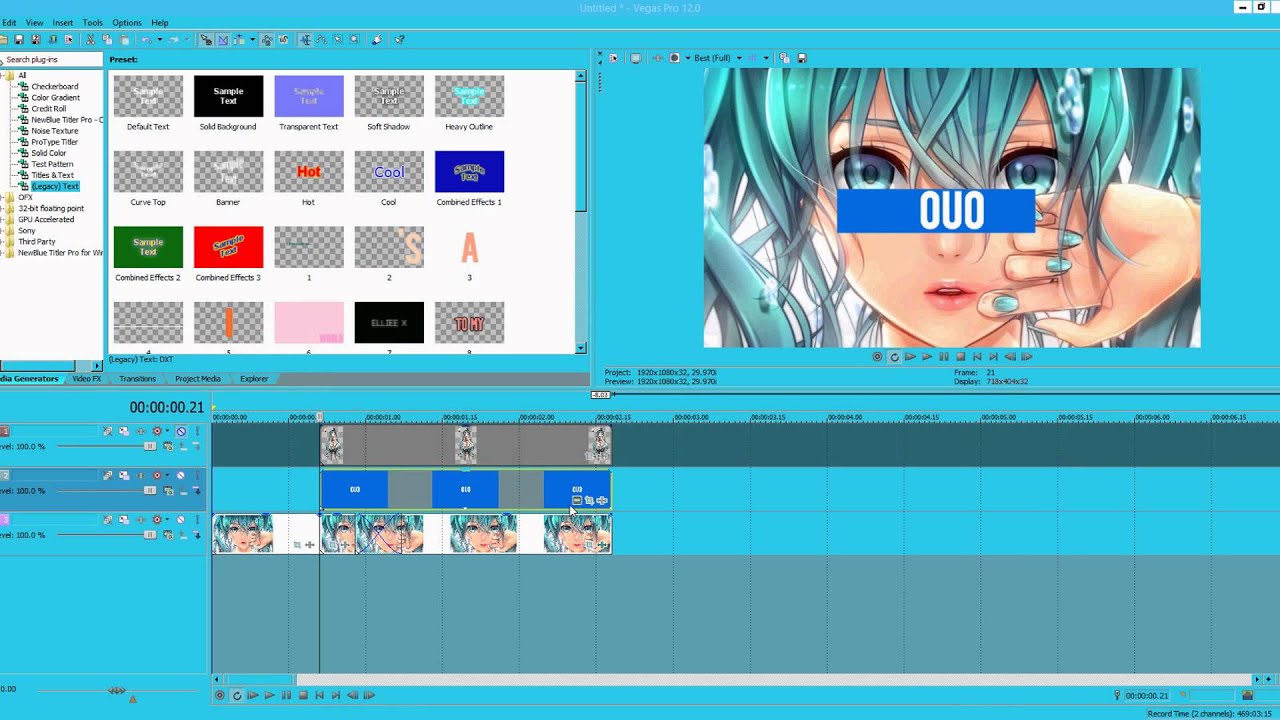Click the Search plug-ins field

click(x=52, y=60)
